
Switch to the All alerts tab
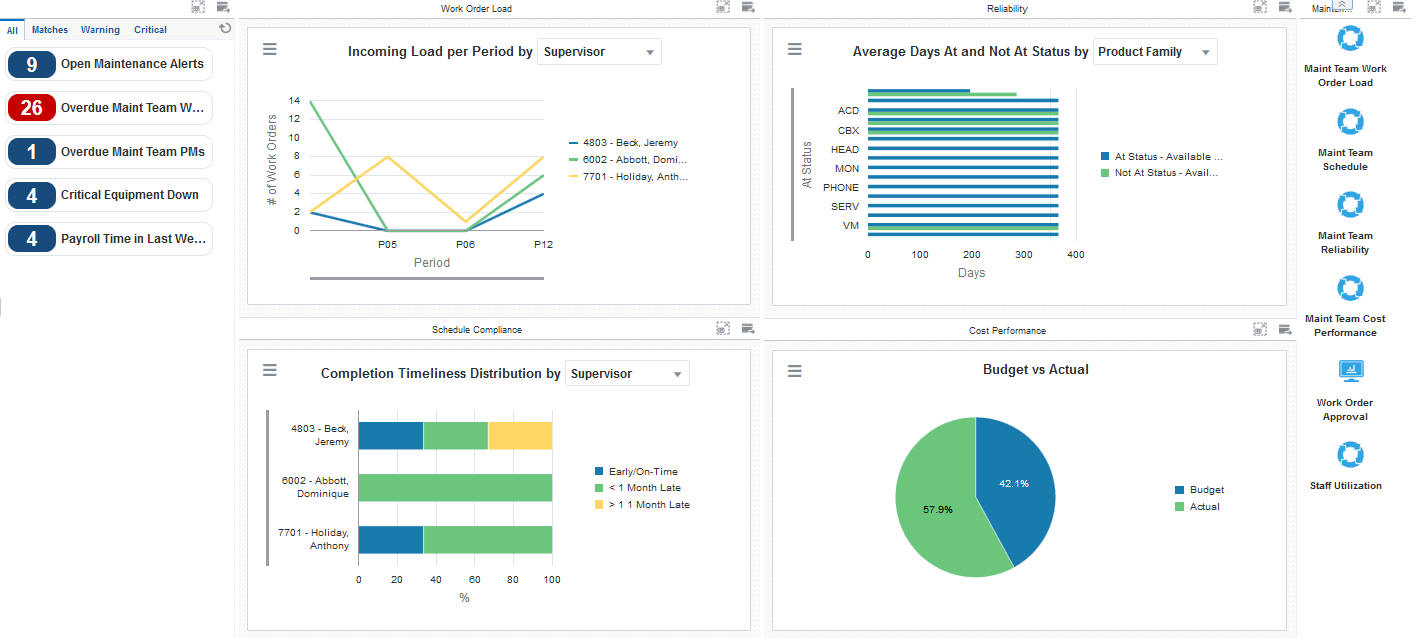pos(12,30)
